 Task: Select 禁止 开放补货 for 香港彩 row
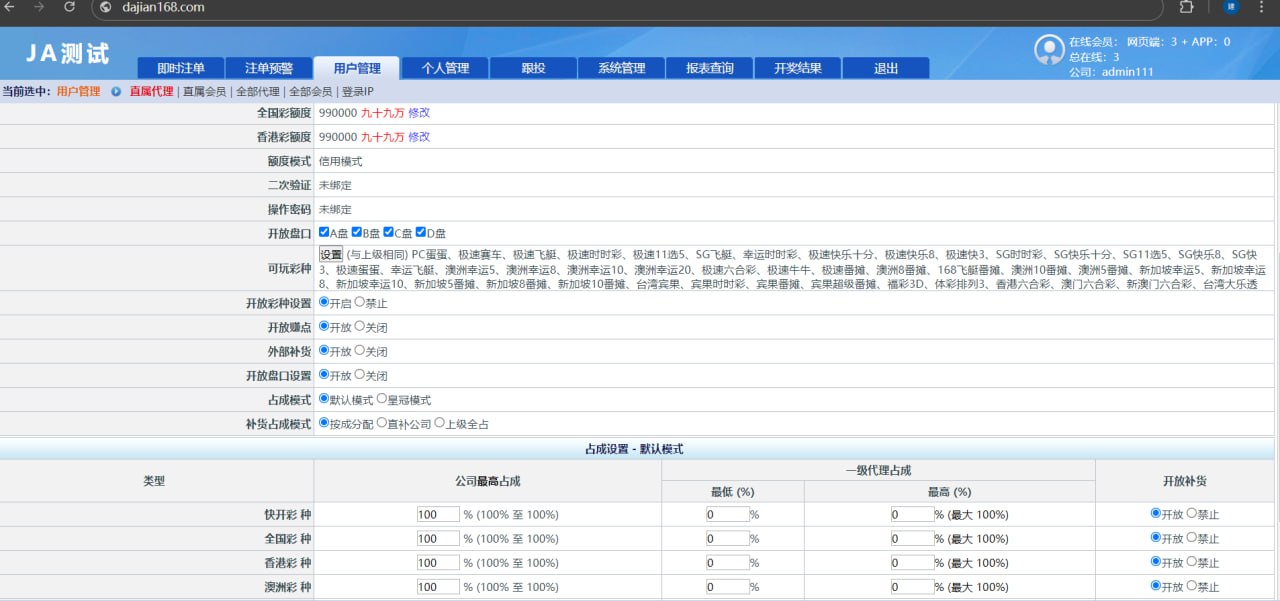click(x=1191, y=562)
